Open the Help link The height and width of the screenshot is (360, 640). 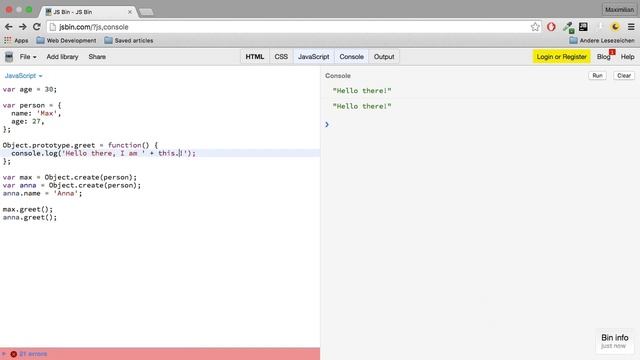tap(627, 57)
